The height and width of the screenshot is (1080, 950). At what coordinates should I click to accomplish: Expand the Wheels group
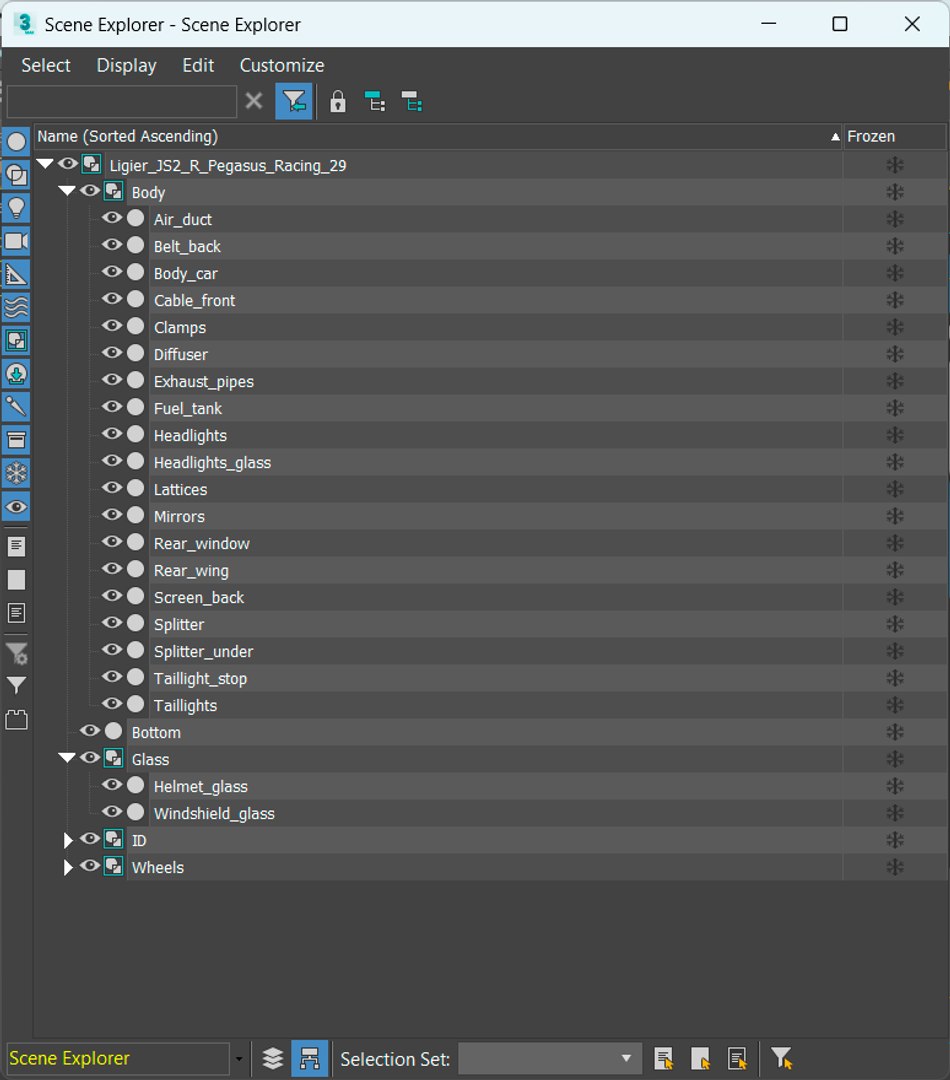[x=68, y=867]
